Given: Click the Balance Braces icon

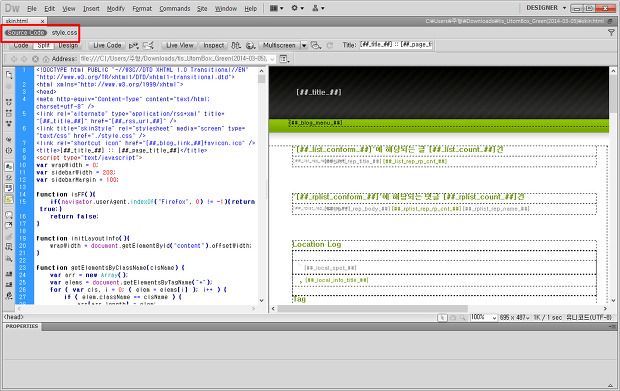Looking at the screenshot, I should coord(9,151).
